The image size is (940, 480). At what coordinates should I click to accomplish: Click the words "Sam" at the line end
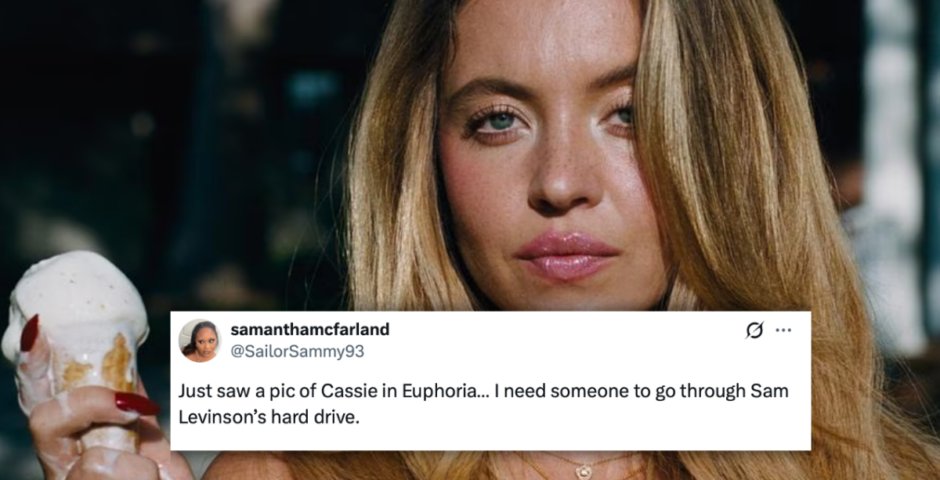pyautogui.click(x=772, y=391)
